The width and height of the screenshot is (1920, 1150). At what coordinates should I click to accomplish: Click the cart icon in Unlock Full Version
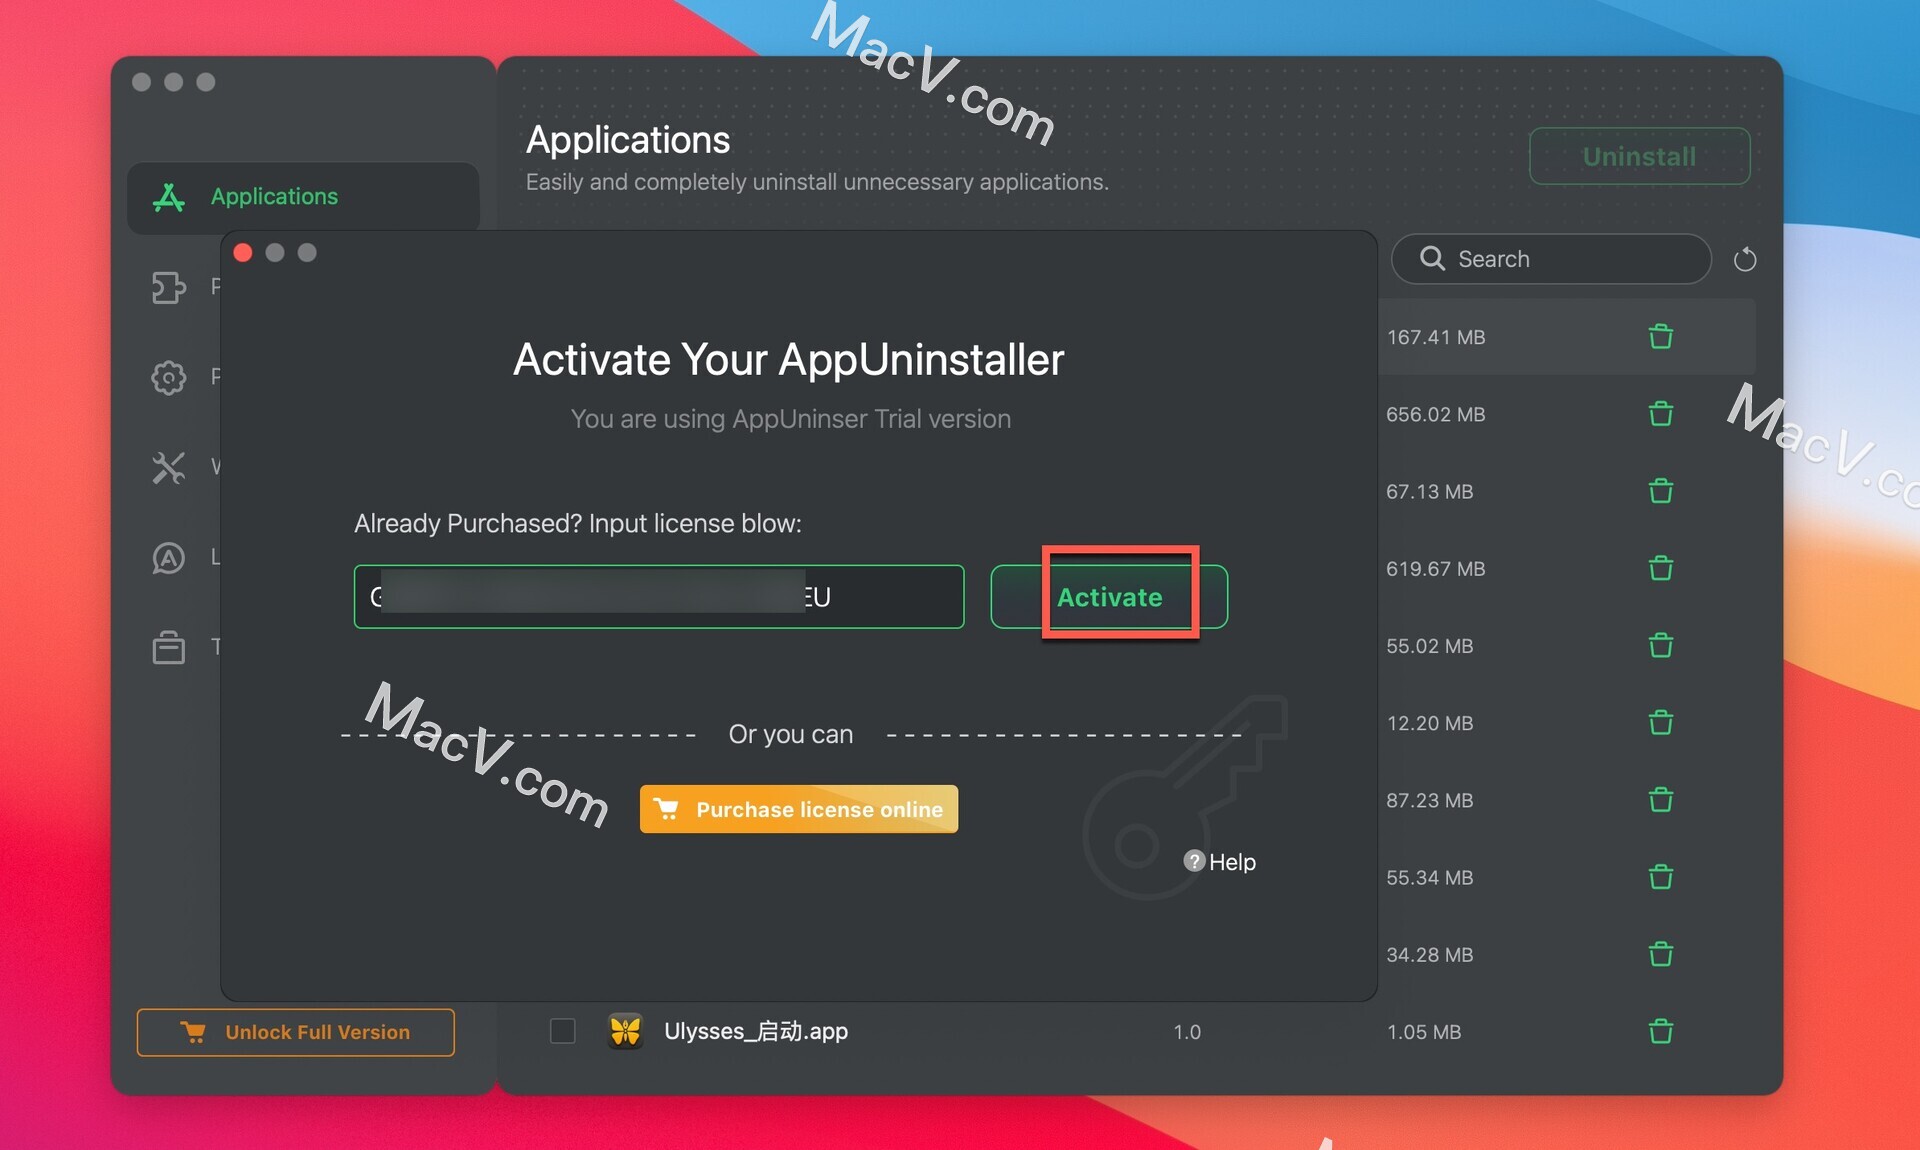point(193,1032)
